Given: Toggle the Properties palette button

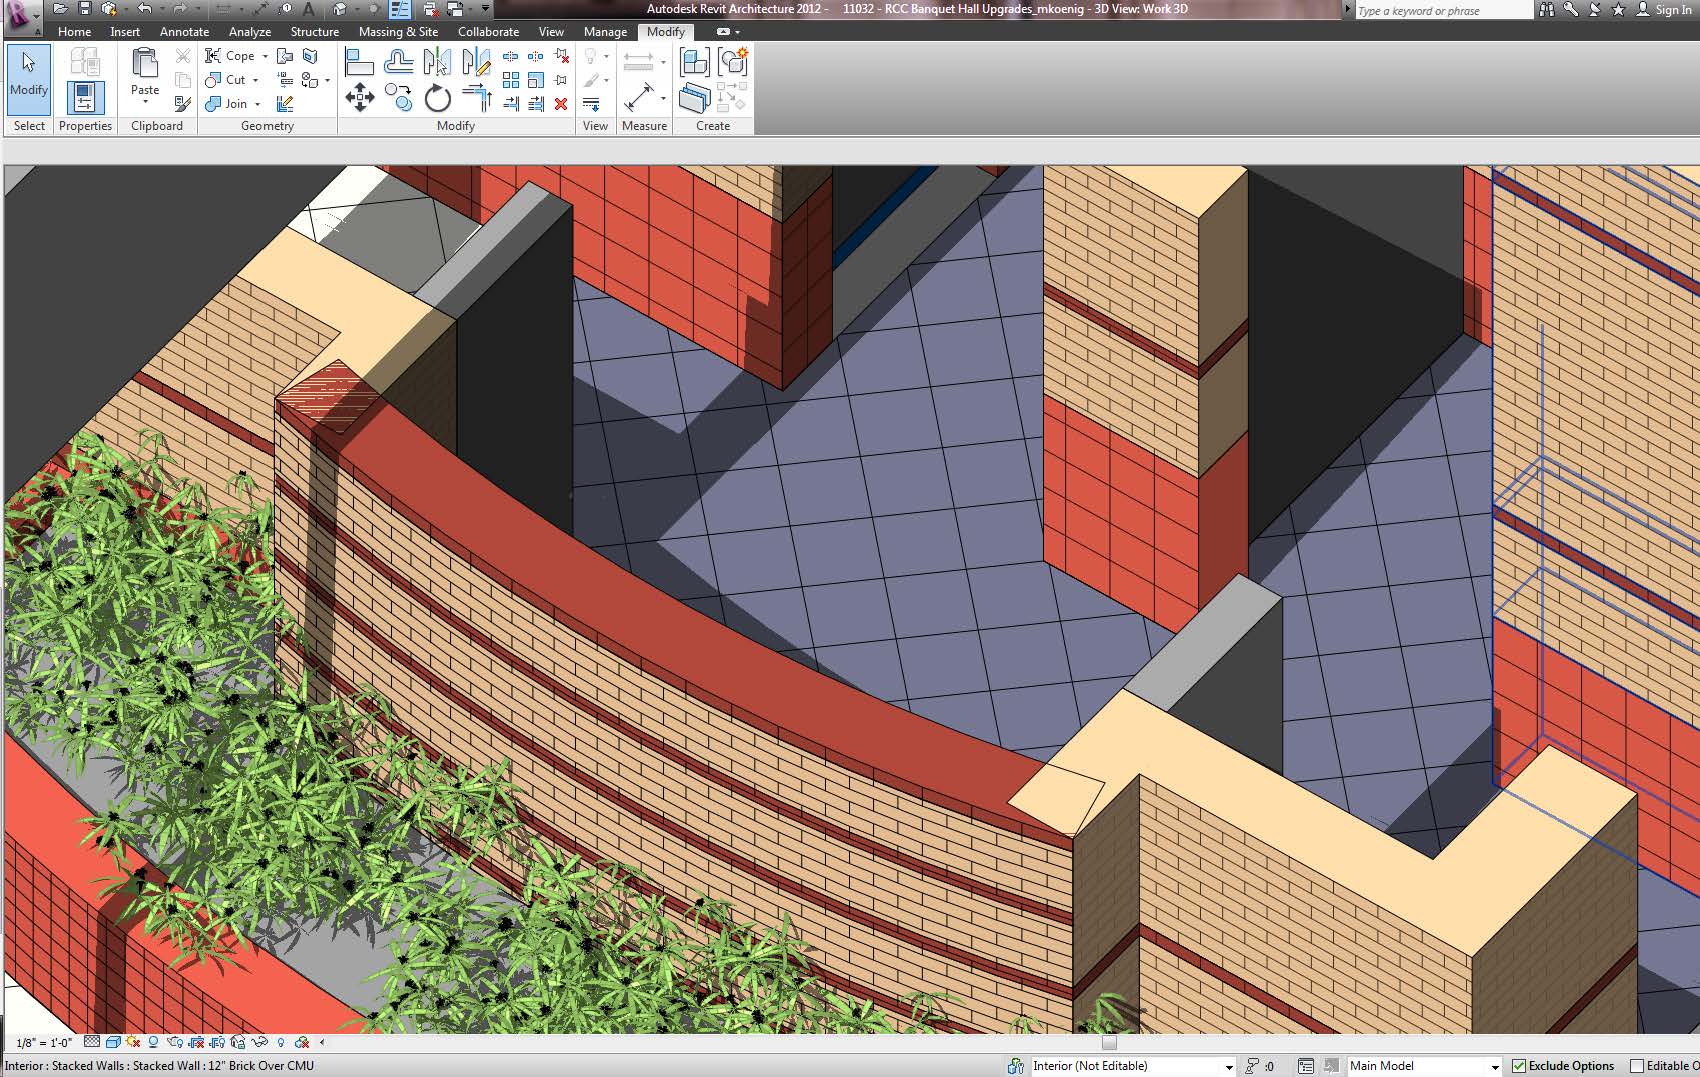Looking at the screenshot, I should click(x=85, y=98).
